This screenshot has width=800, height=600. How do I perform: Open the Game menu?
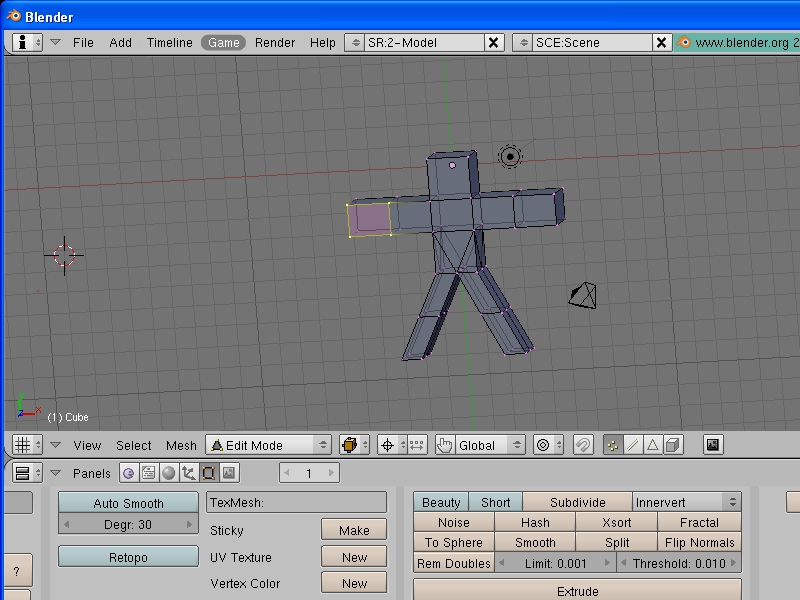tap(223, 42)
